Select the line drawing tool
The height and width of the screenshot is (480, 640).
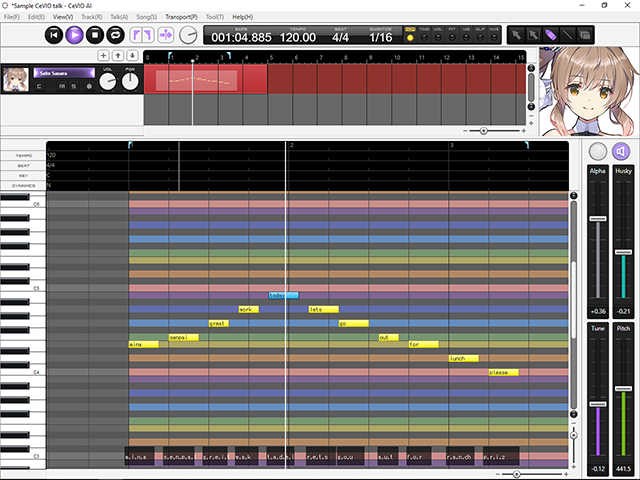567,35
